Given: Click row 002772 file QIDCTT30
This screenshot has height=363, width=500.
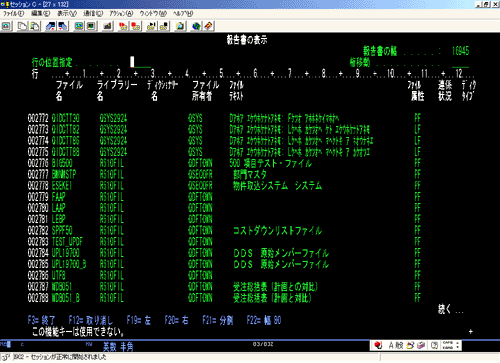Looking at the screenshot, I should (x=66, y=118).
